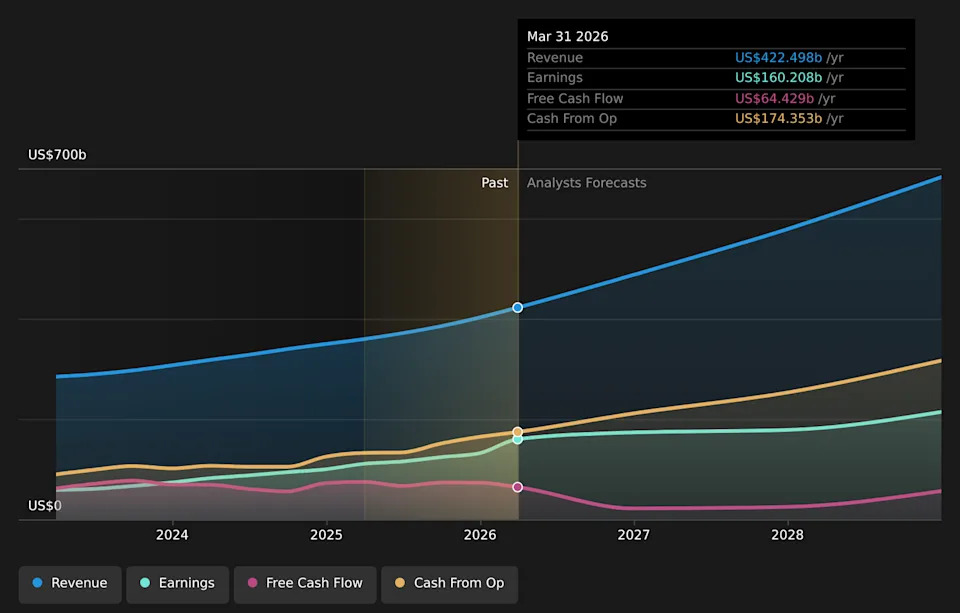The width and height of the screenshot is (960, 613).
Task: Click the Revenue row label in tooltip
Action: point(555,58)
